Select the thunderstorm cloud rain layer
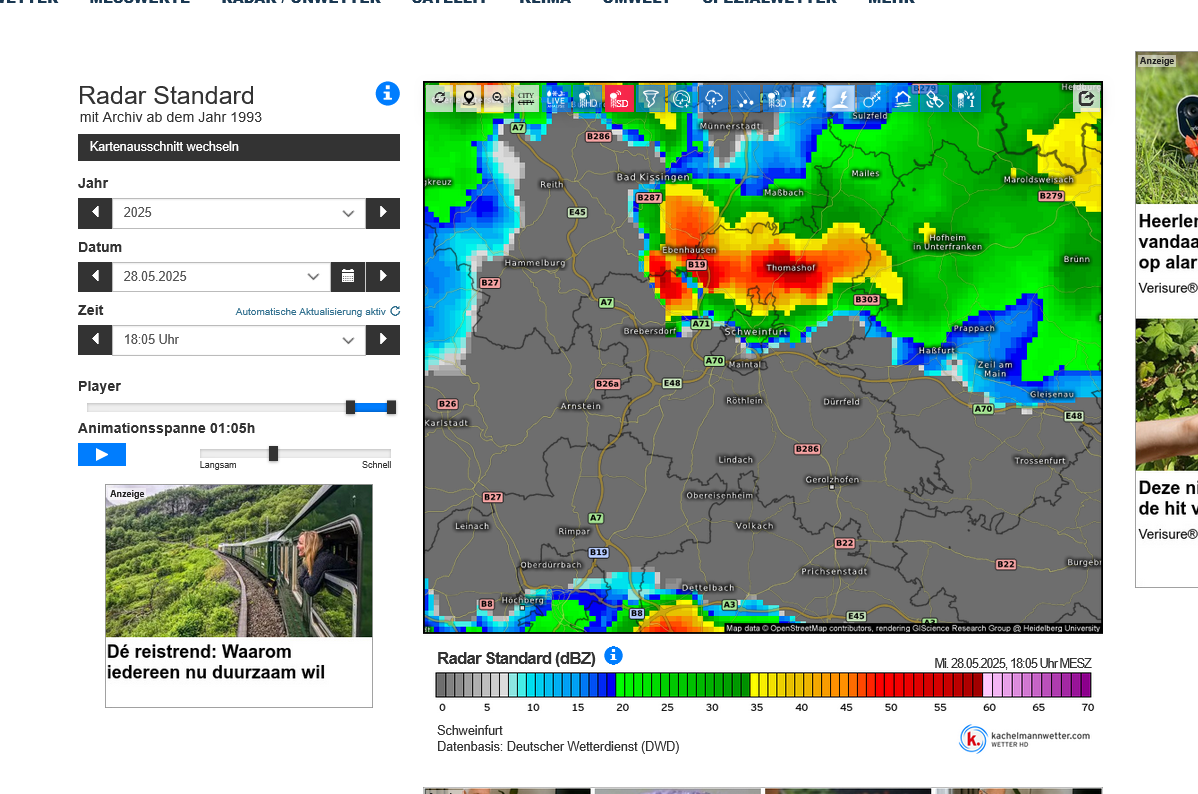Screen dimensions: 1198x794 point(714,98)
